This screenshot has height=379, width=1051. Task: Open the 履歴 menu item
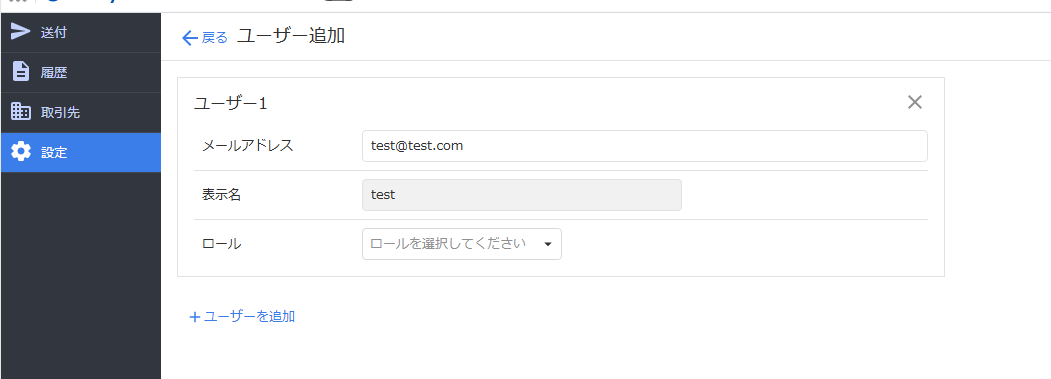coord(80,72)
